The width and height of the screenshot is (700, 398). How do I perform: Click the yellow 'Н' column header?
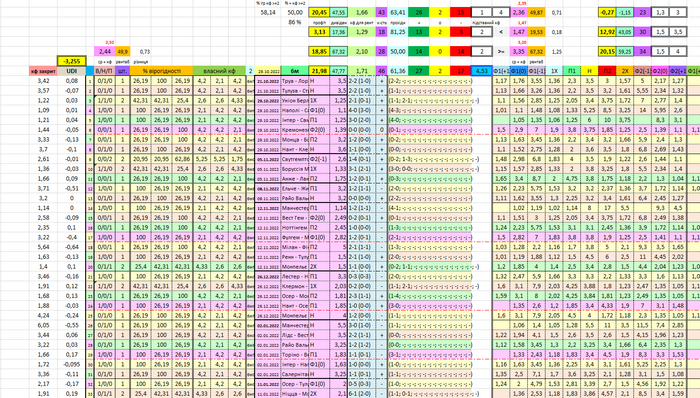[x=589, y=71]
